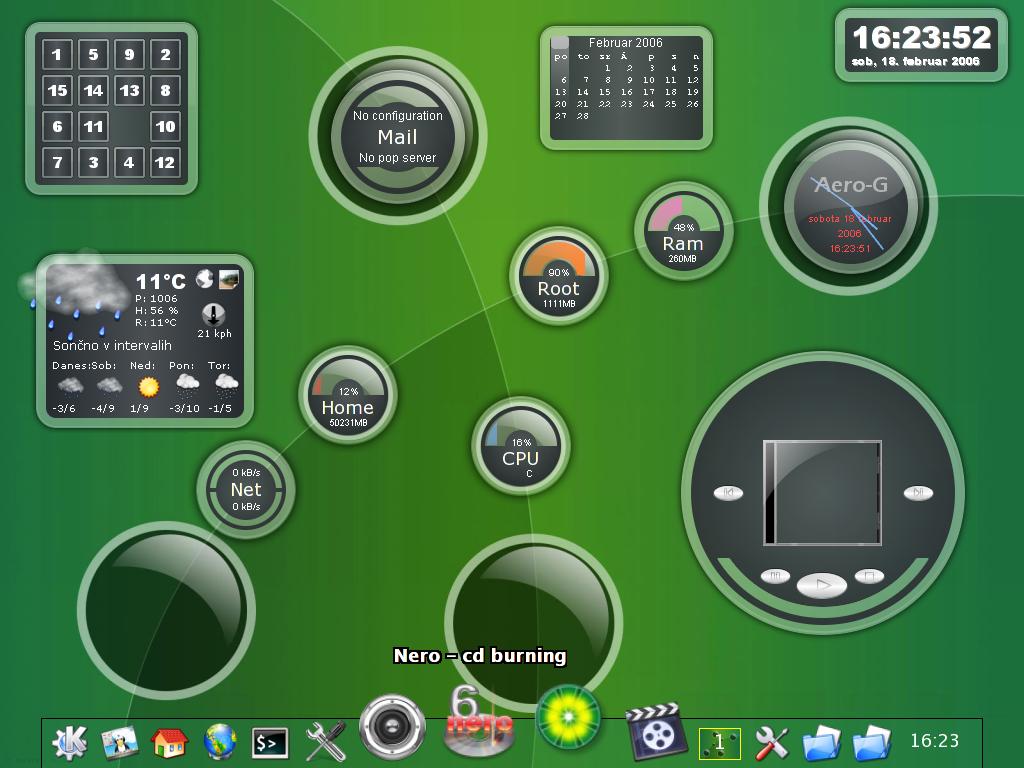
Task: Click the wind direction arrow icon
Action: tap(213, 315)
